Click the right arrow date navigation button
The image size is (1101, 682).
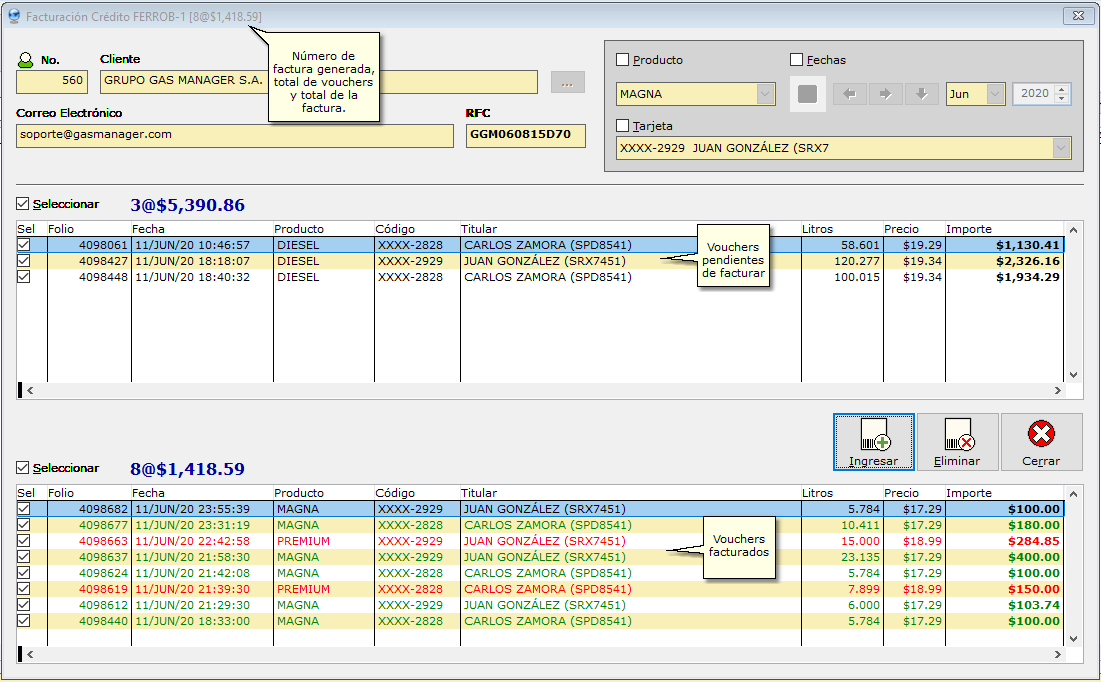pos(885,94)
